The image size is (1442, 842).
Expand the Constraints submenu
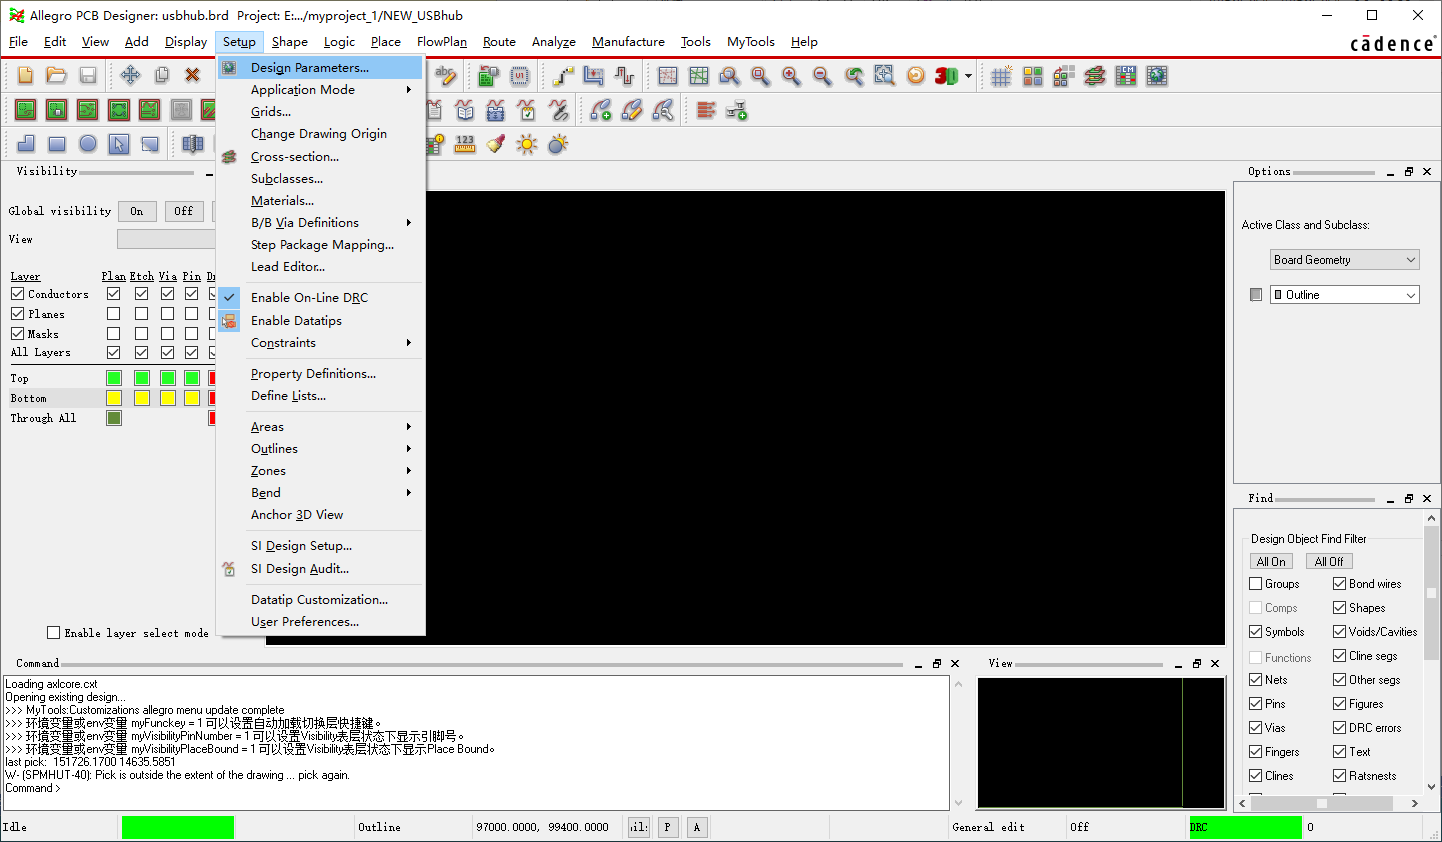[321, 343]
